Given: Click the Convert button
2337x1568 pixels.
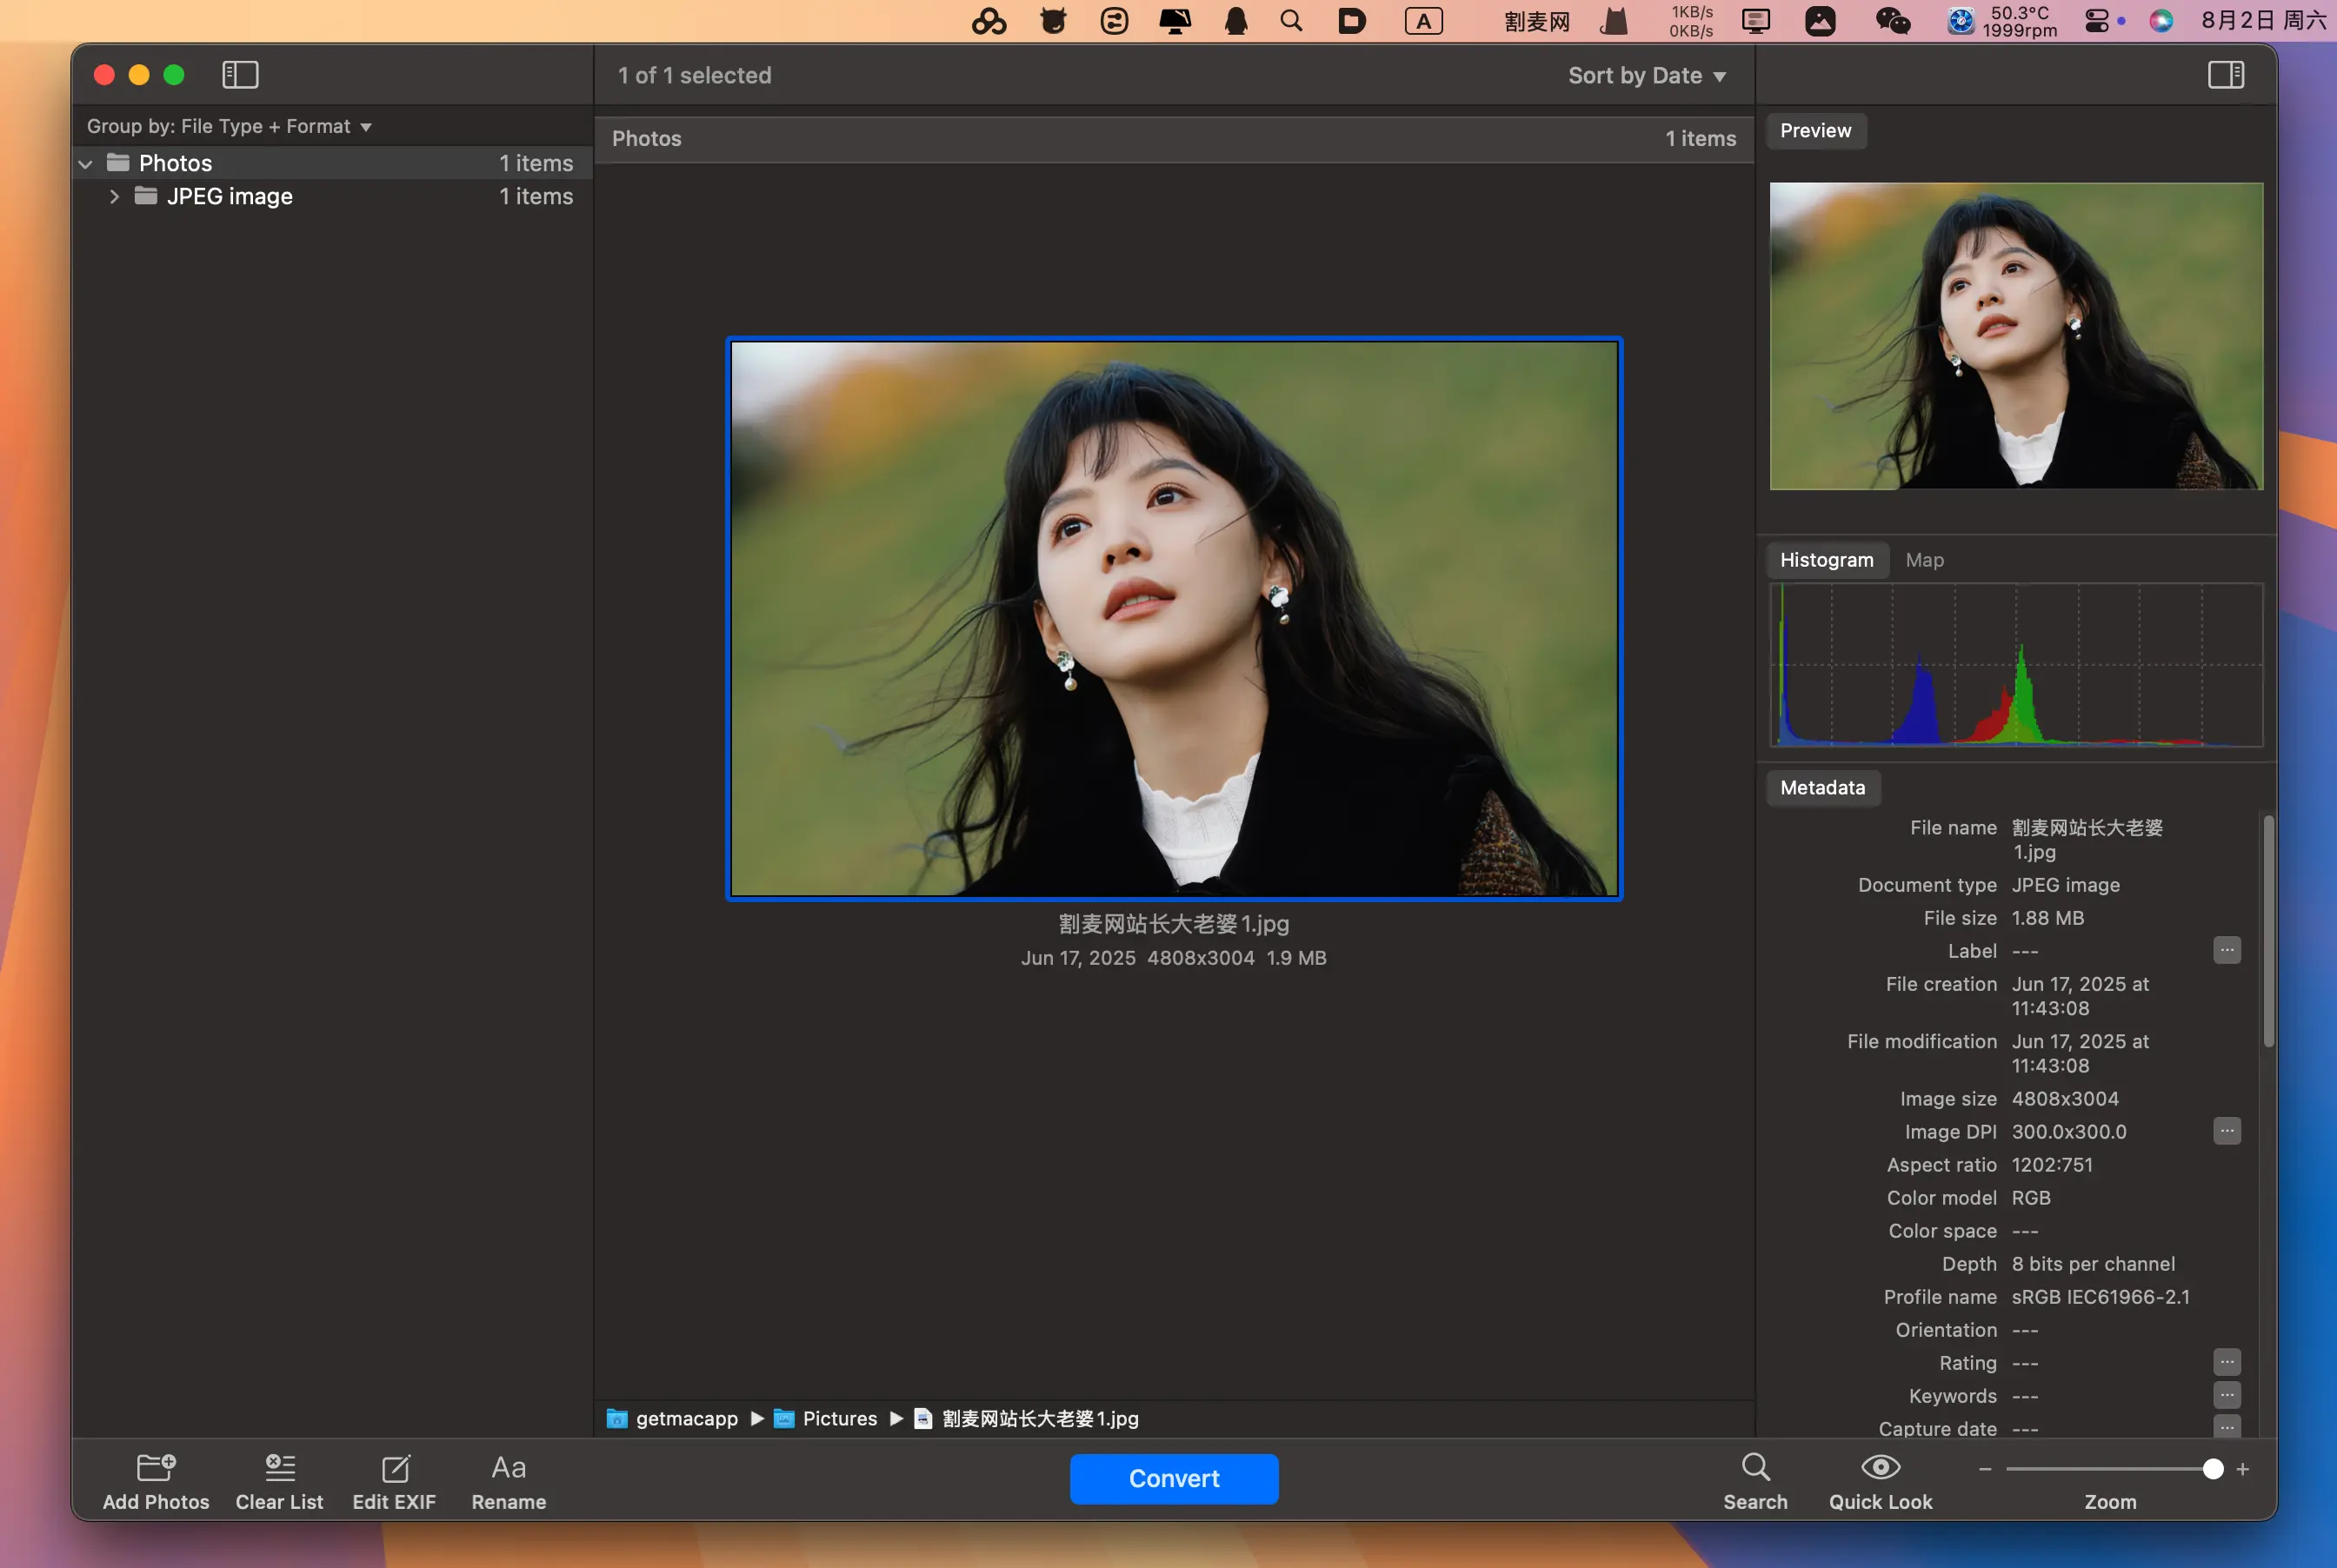Looking at the screenshot, I should point(1173,1478).
